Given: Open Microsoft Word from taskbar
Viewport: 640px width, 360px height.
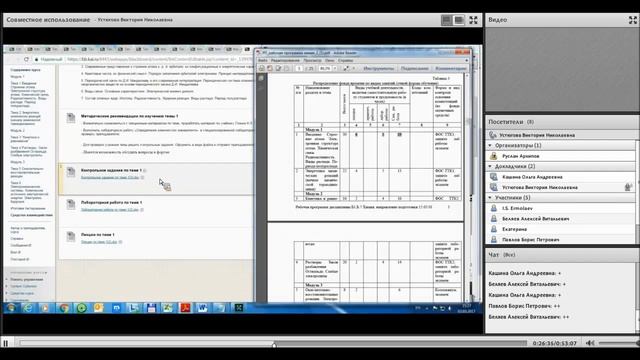Looking at the screenshot, I should click(202, 308).
